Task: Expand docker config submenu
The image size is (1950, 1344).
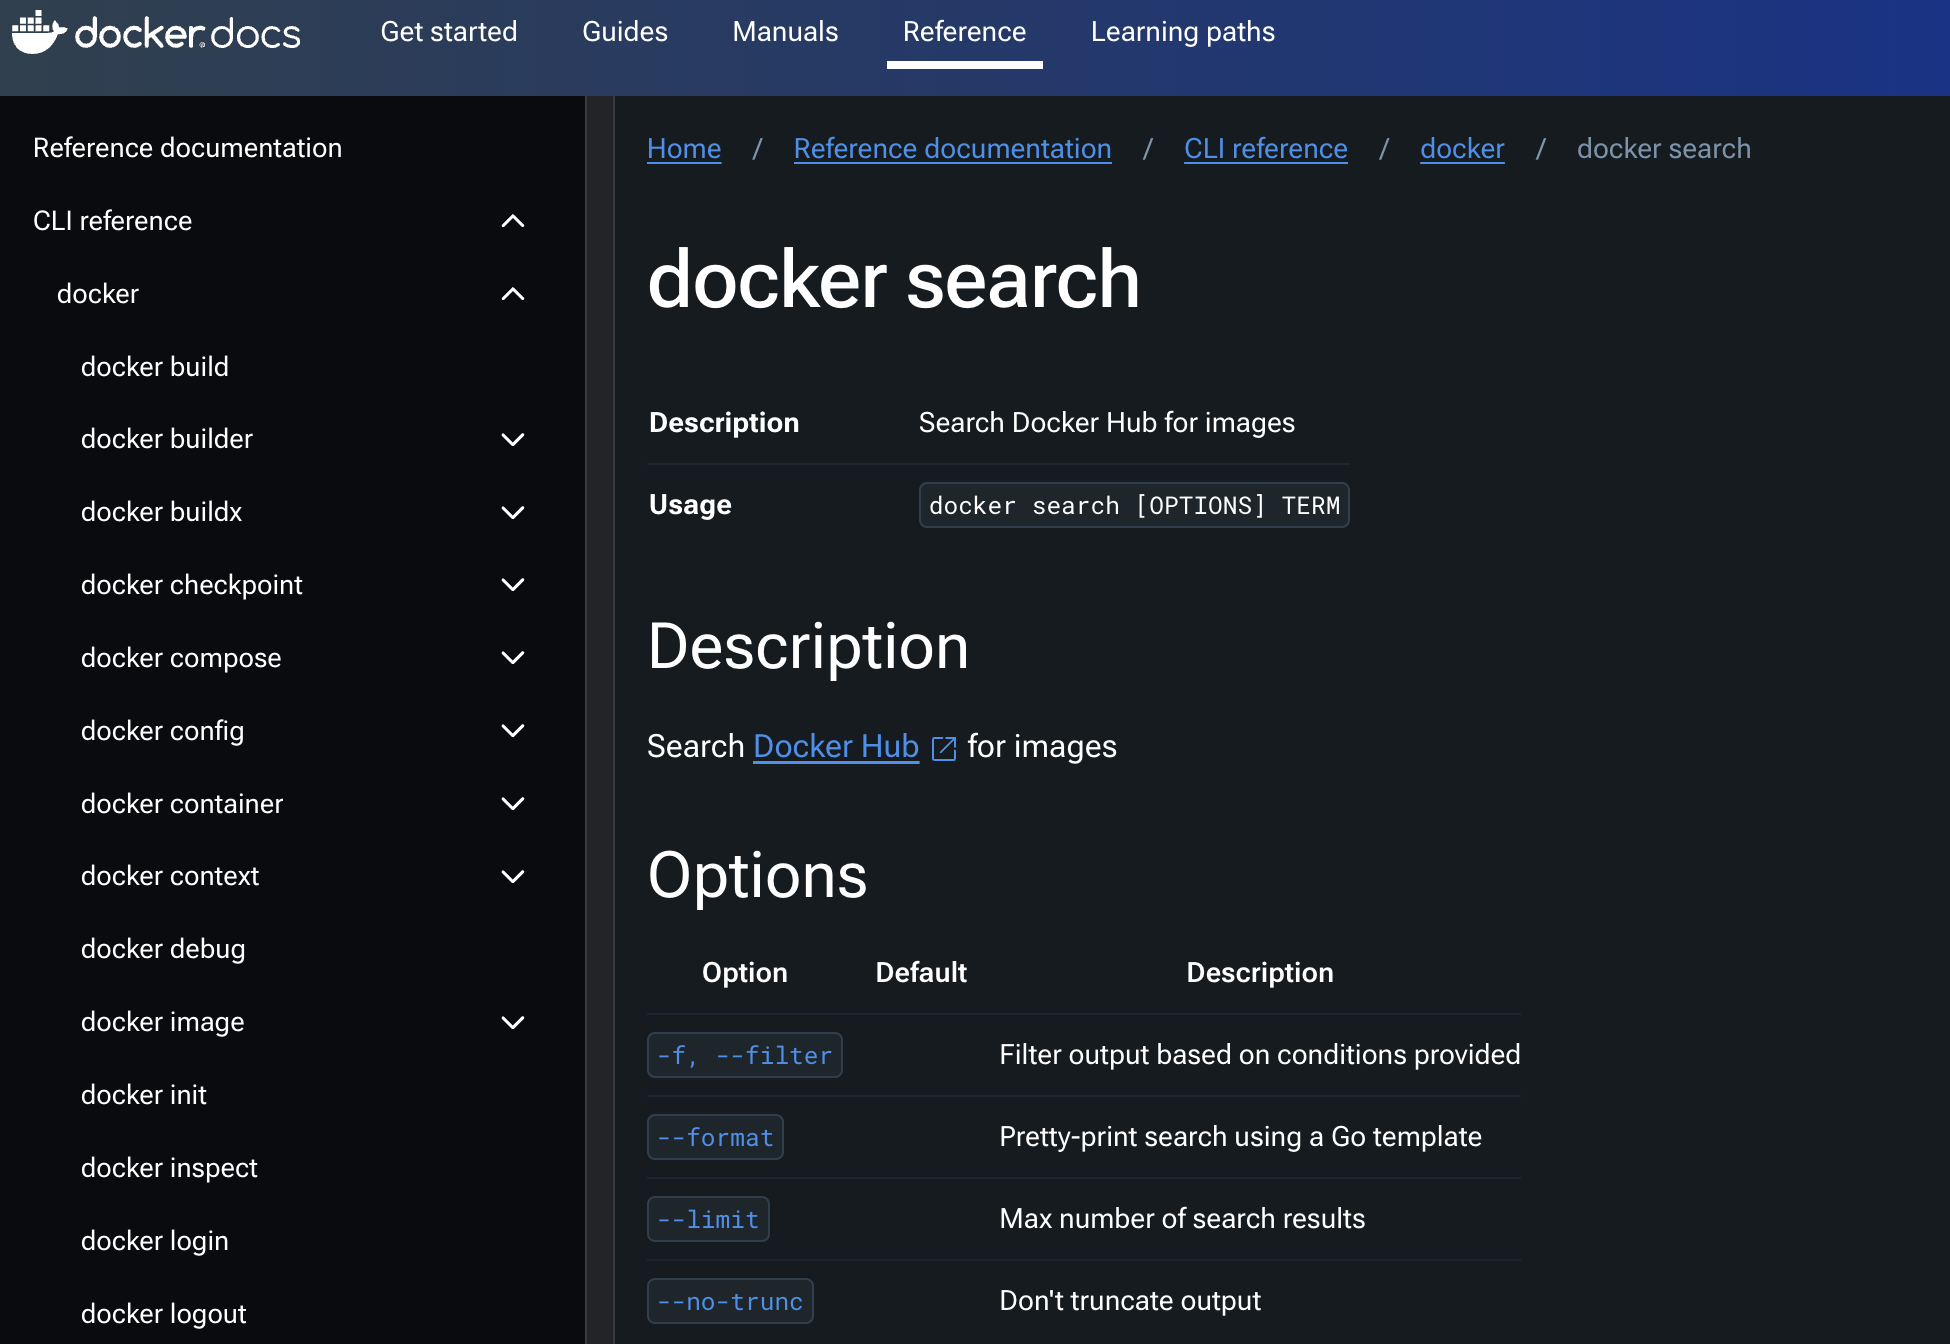Action: tap(512, 731)
